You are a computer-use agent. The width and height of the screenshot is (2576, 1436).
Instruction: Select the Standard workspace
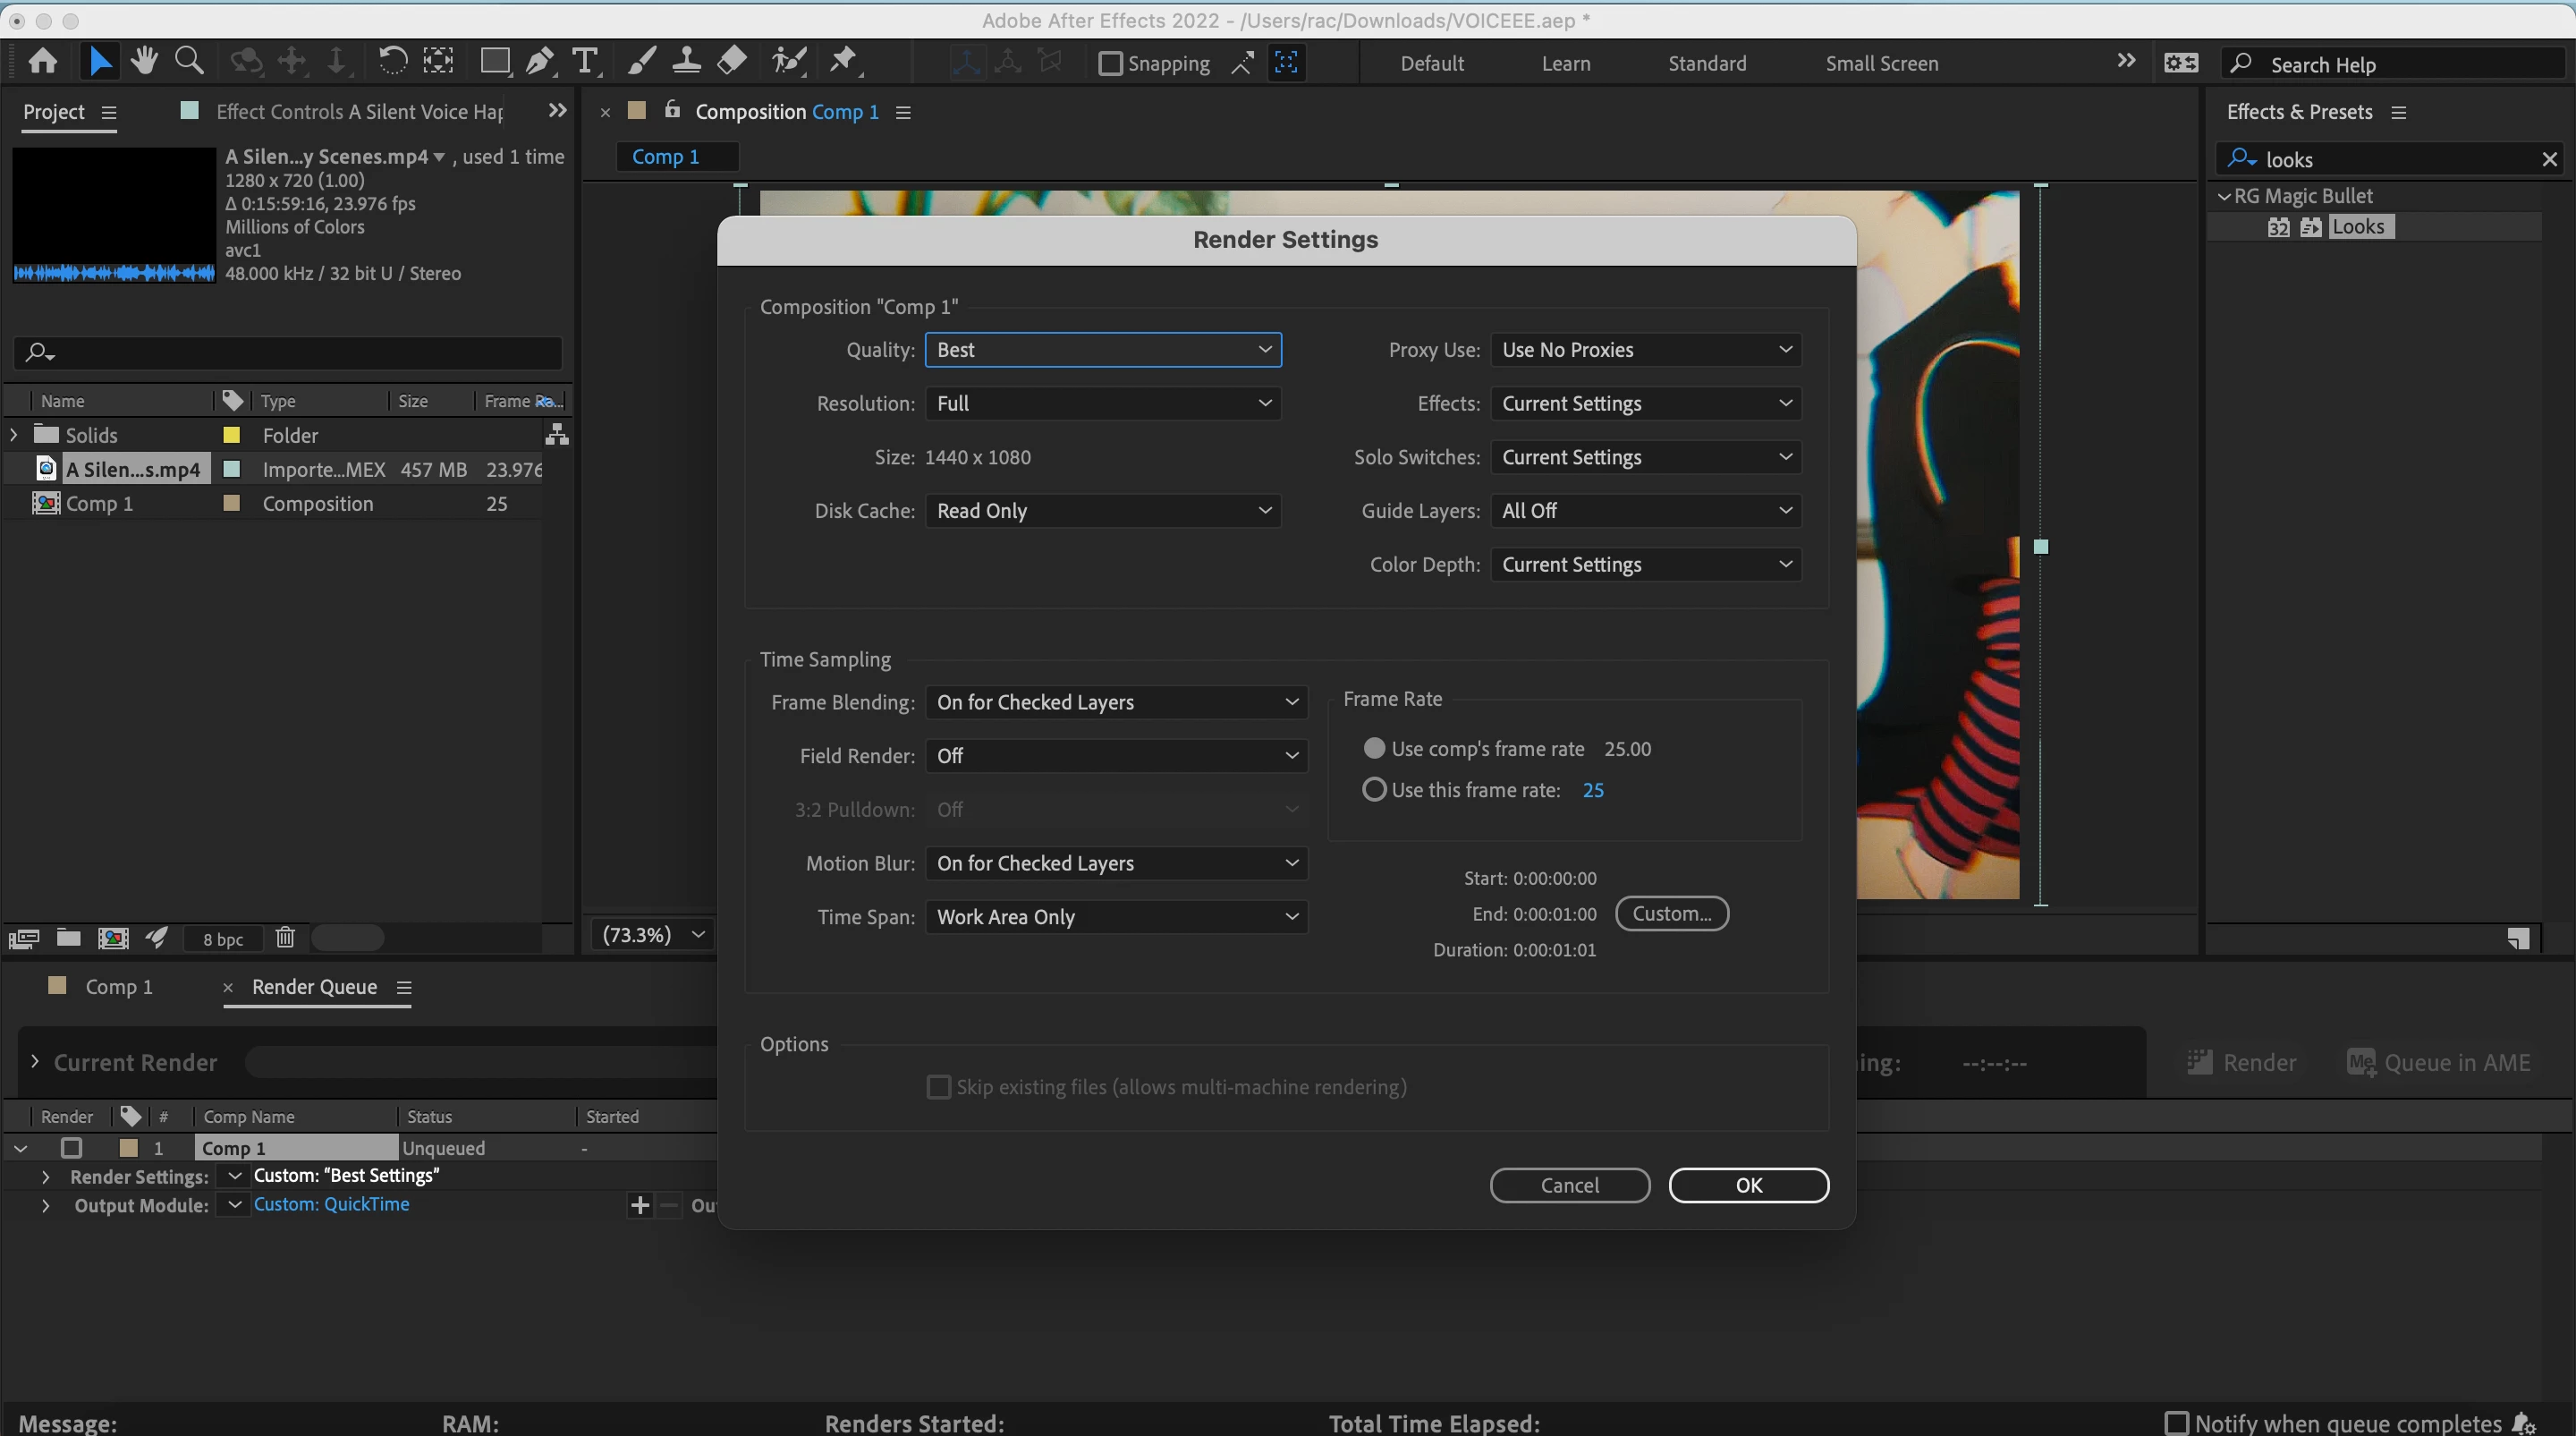(x=1707, y=63)
